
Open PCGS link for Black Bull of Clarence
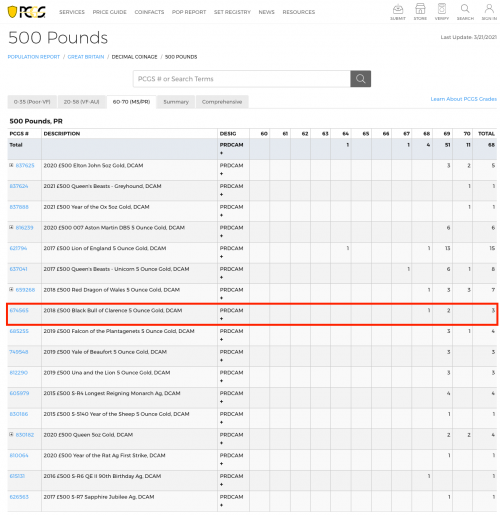(x=19, y=310)
